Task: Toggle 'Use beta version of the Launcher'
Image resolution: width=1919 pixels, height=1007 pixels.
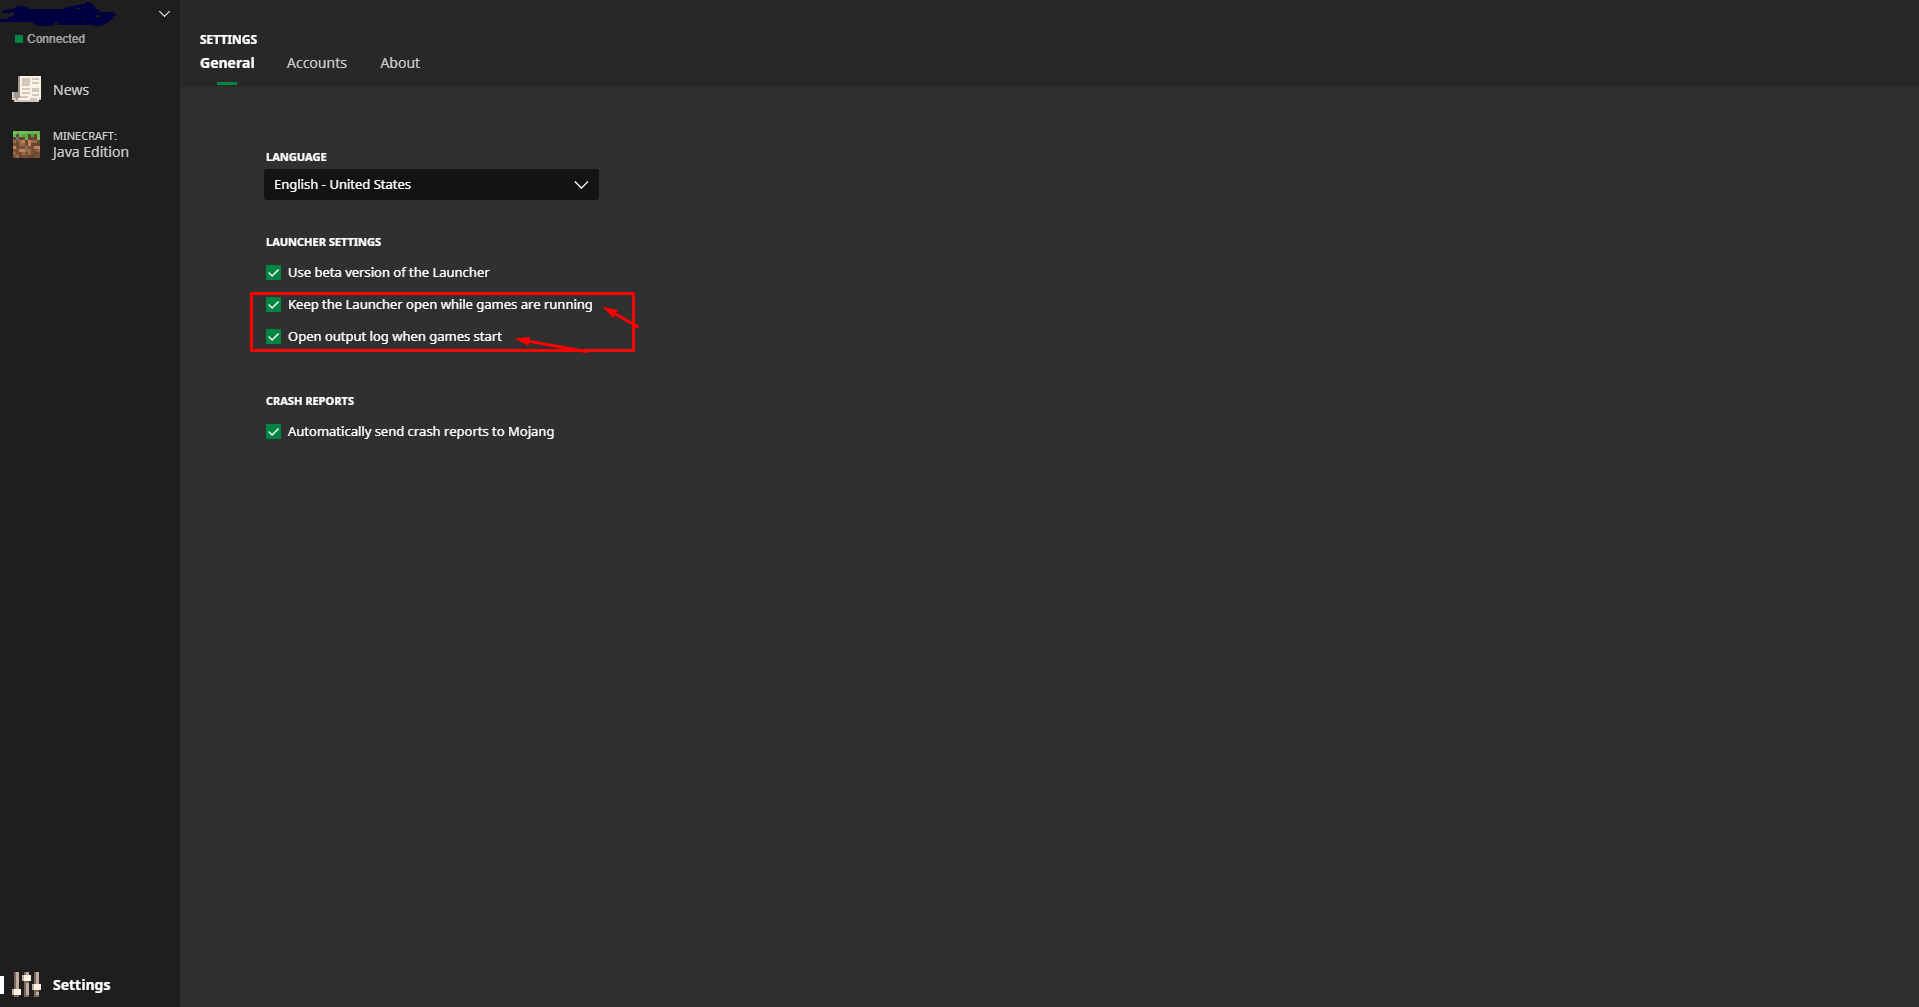Action: (273, 272)
